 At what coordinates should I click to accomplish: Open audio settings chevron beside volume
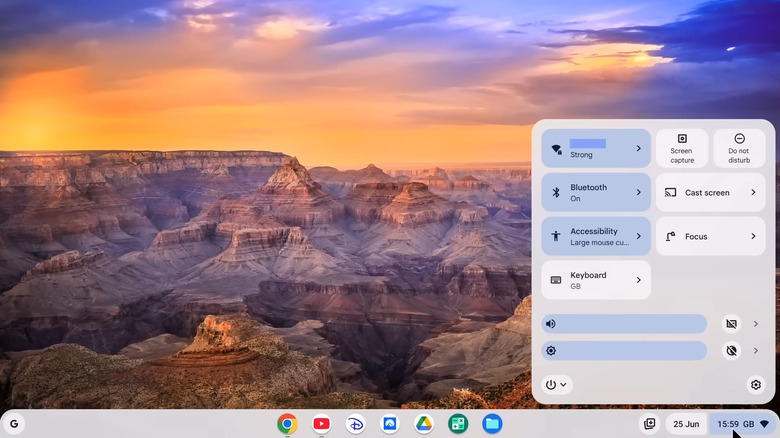(756, 324)
